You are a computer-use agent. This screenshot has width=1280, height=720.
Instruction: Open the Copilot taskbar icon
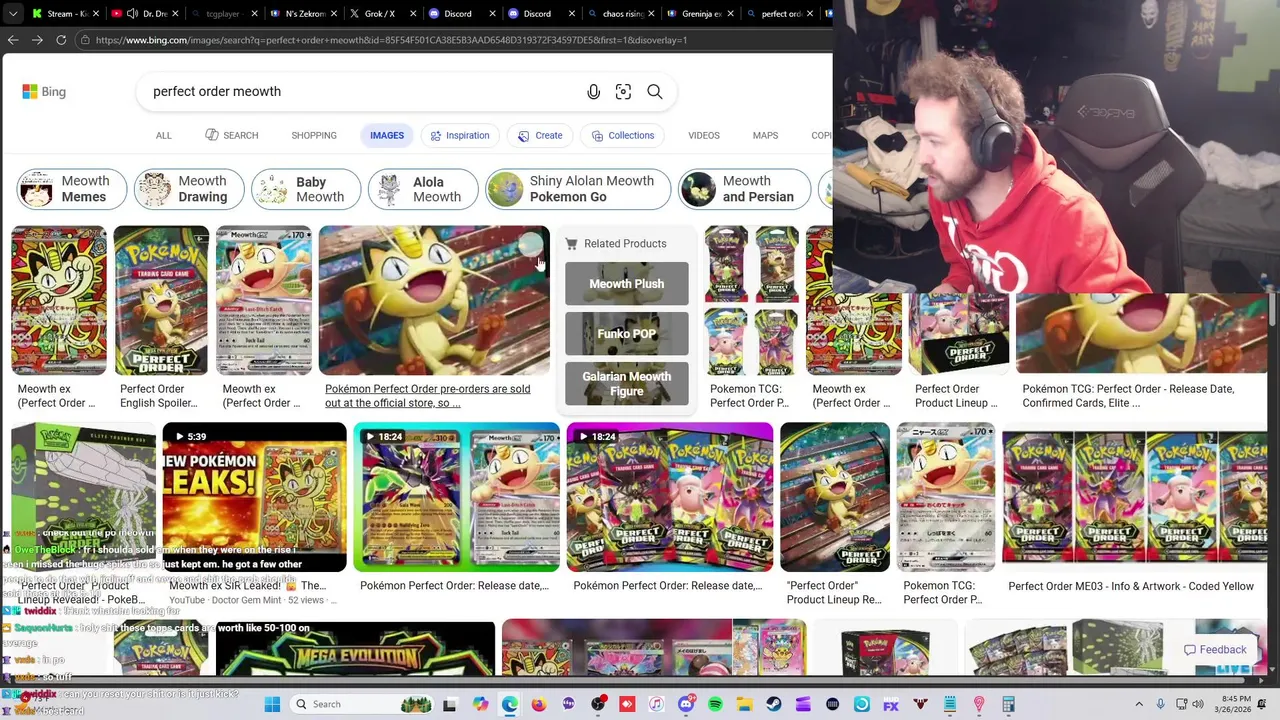tap(481, 704)
